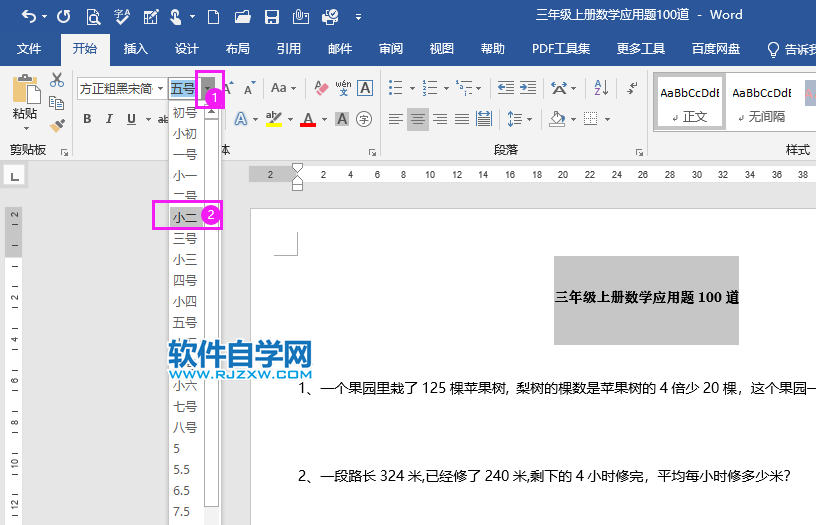
Task: Open line spacing options dropdown
Action: click(530, 120)
